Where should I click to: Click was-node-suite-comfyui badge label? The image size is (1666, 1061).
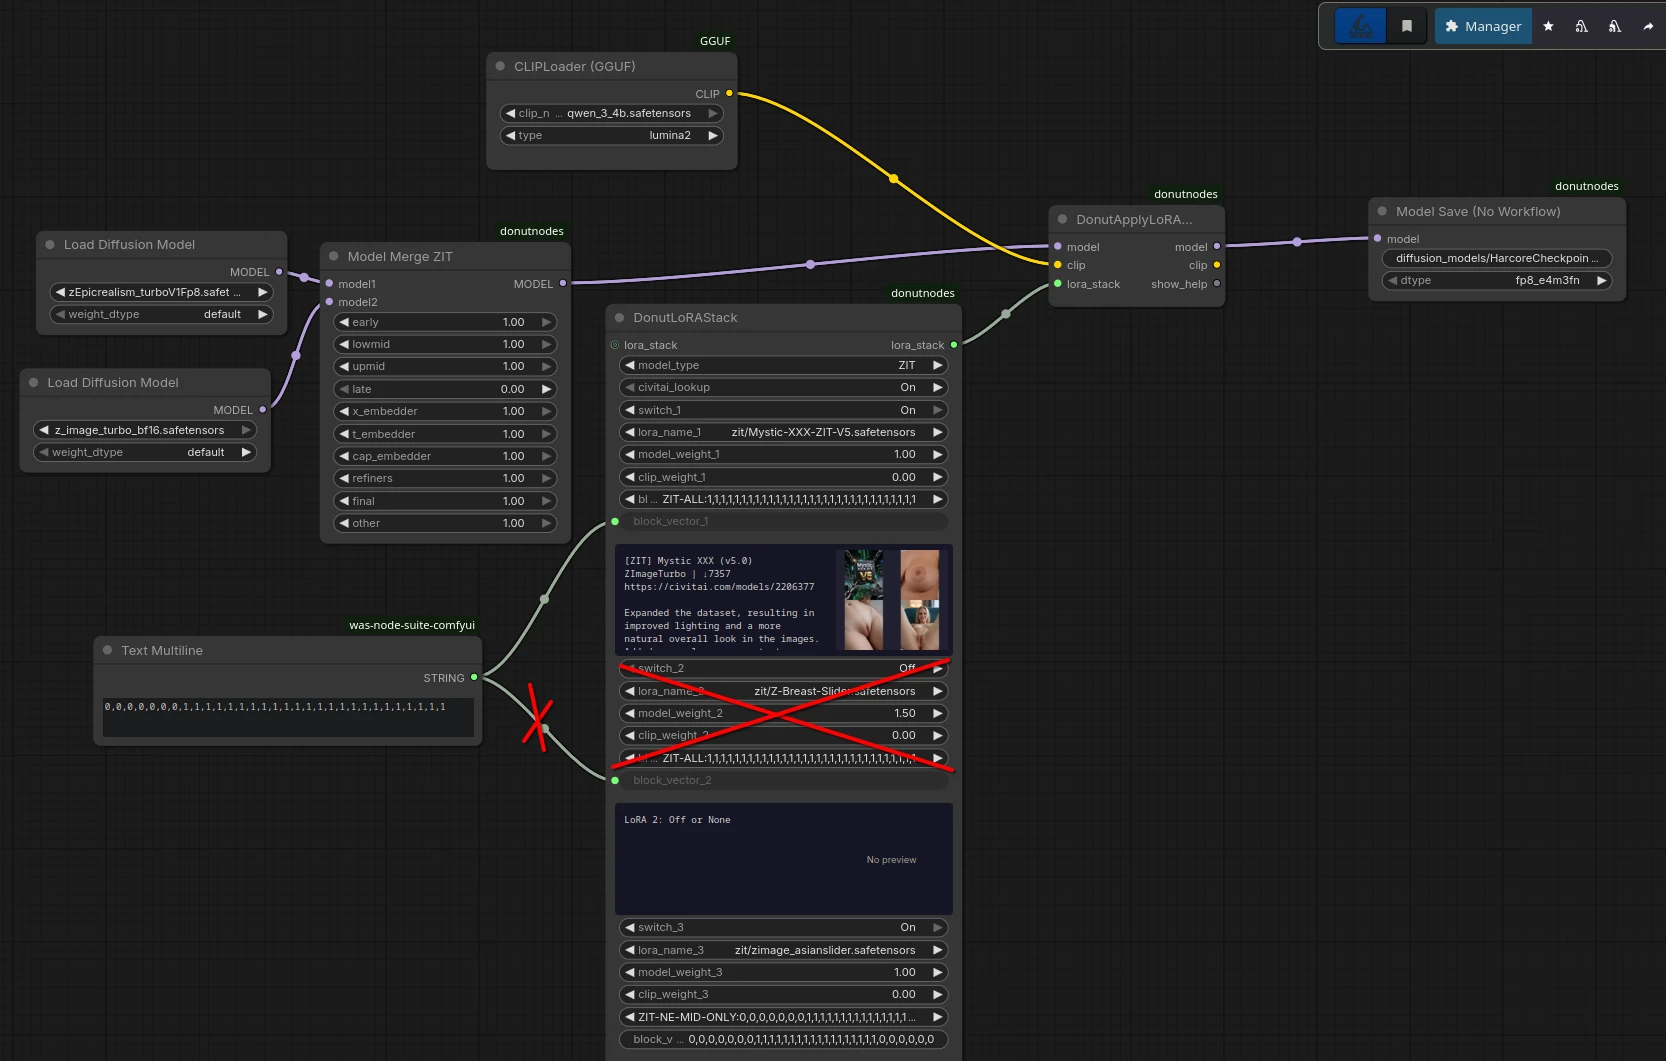click(412, 625)
